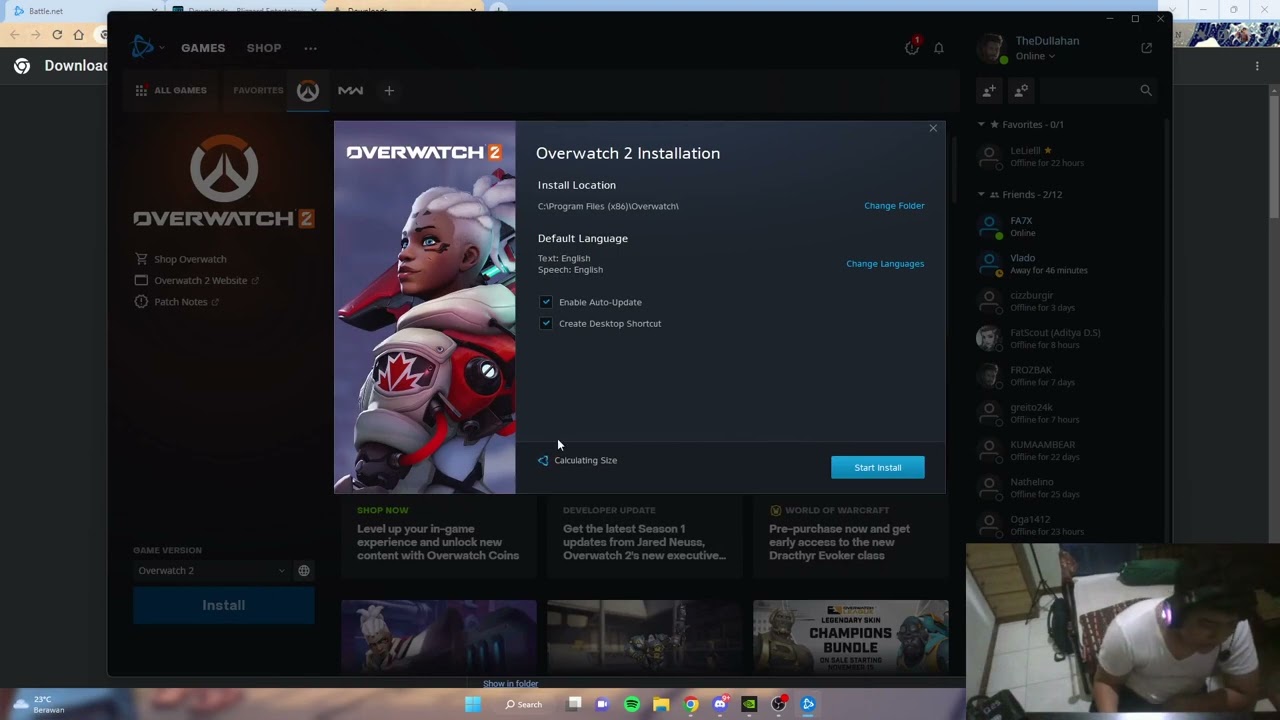Screen dimensions: 1280x720
Task: Click Start Install button
Action: tap(878, 467)
